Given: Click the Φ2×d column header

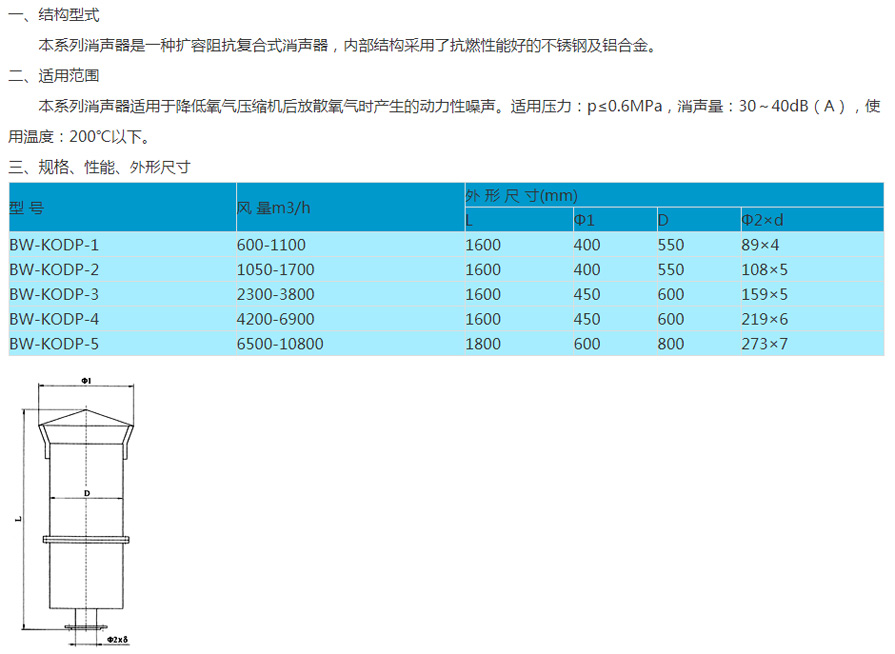Looking at the screenshot, I should (x=762, y=220).
